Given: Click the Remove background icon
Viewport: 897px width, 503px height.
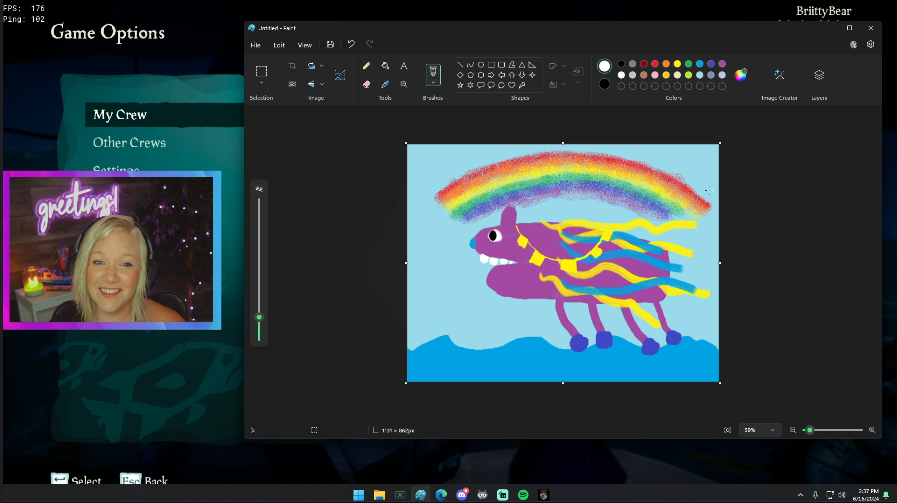Looking at the screenshot, I should point(292,84).
